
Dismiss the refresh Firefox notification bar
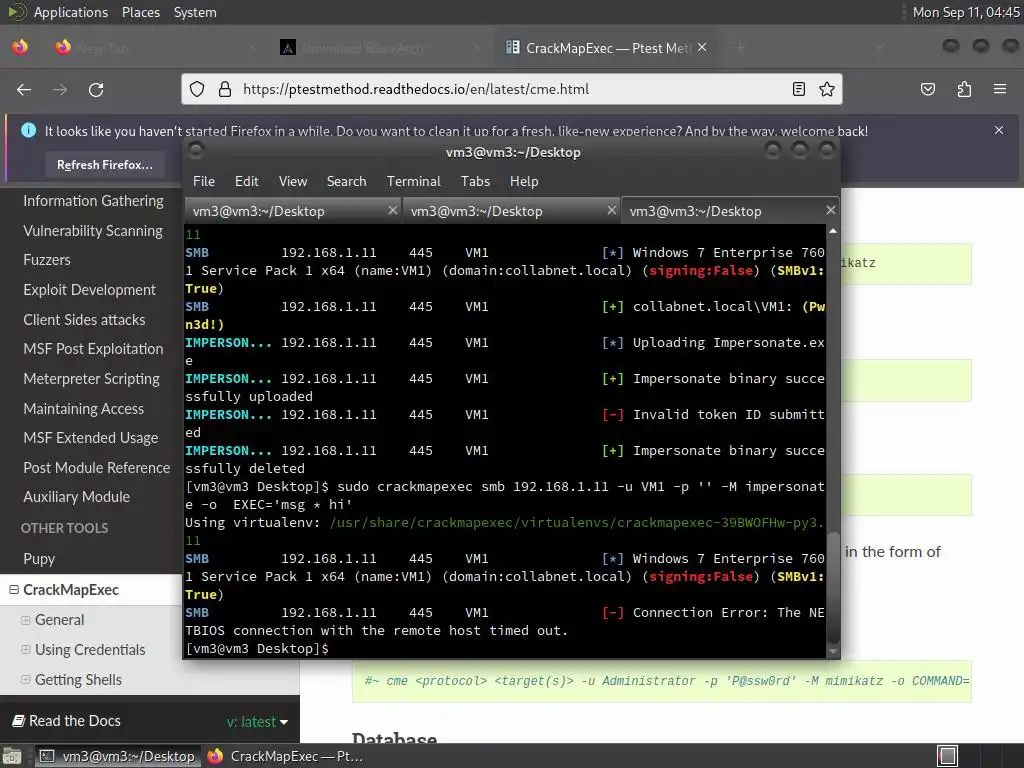pyautogui.click(x=999, y=130)
